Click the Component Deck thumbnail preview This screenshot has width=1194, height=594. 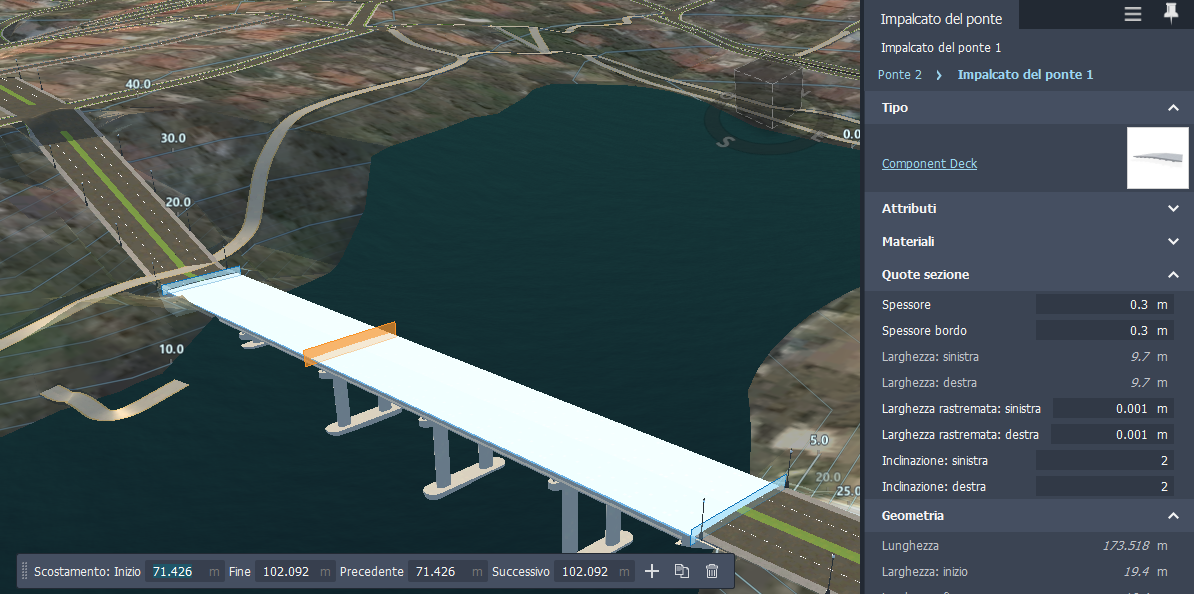click(1157, 158)
